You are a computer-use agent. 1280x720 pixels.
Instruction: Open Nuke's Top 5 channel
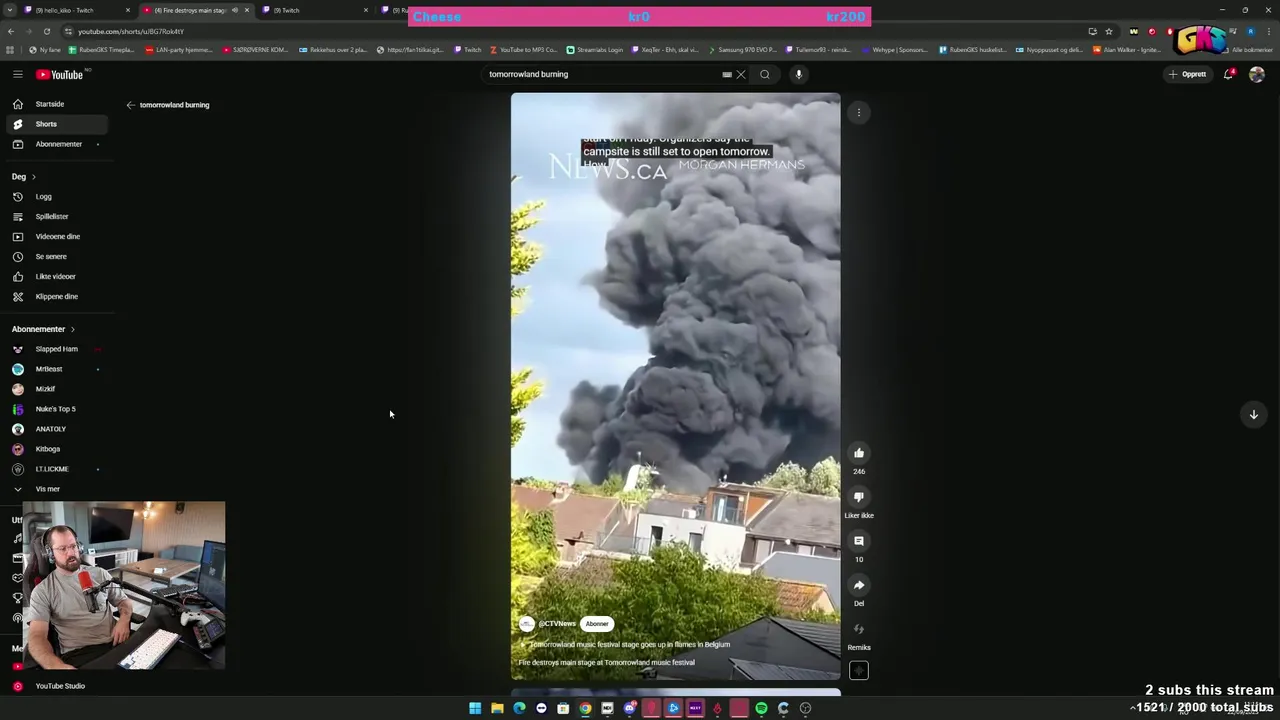coord(56,409)
